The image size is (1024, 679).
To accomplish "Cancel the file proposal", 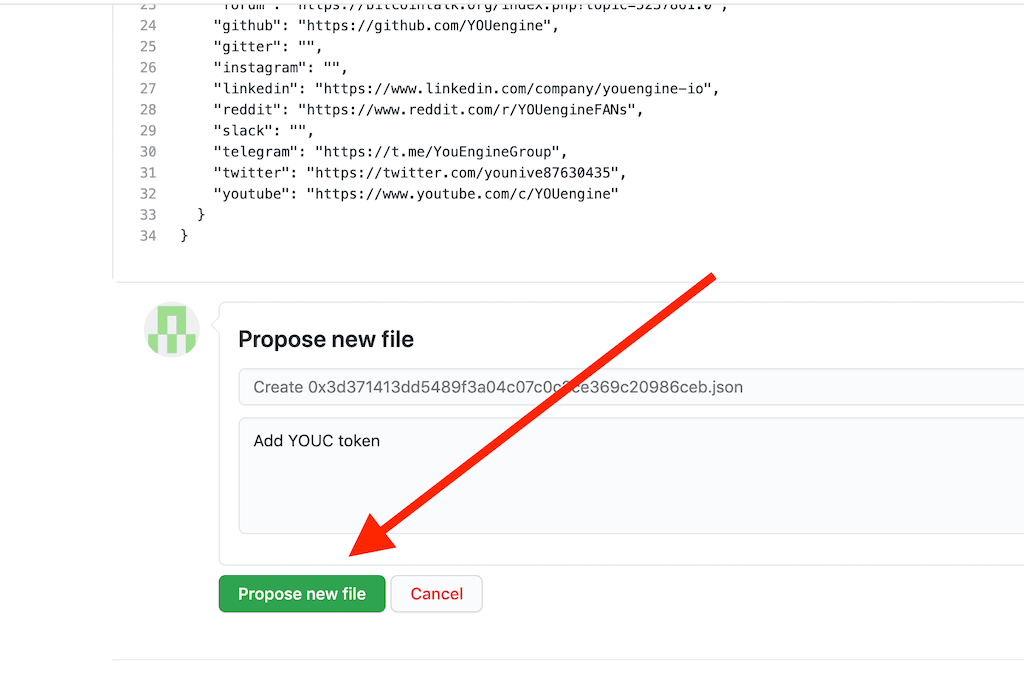I will (436, 593).
